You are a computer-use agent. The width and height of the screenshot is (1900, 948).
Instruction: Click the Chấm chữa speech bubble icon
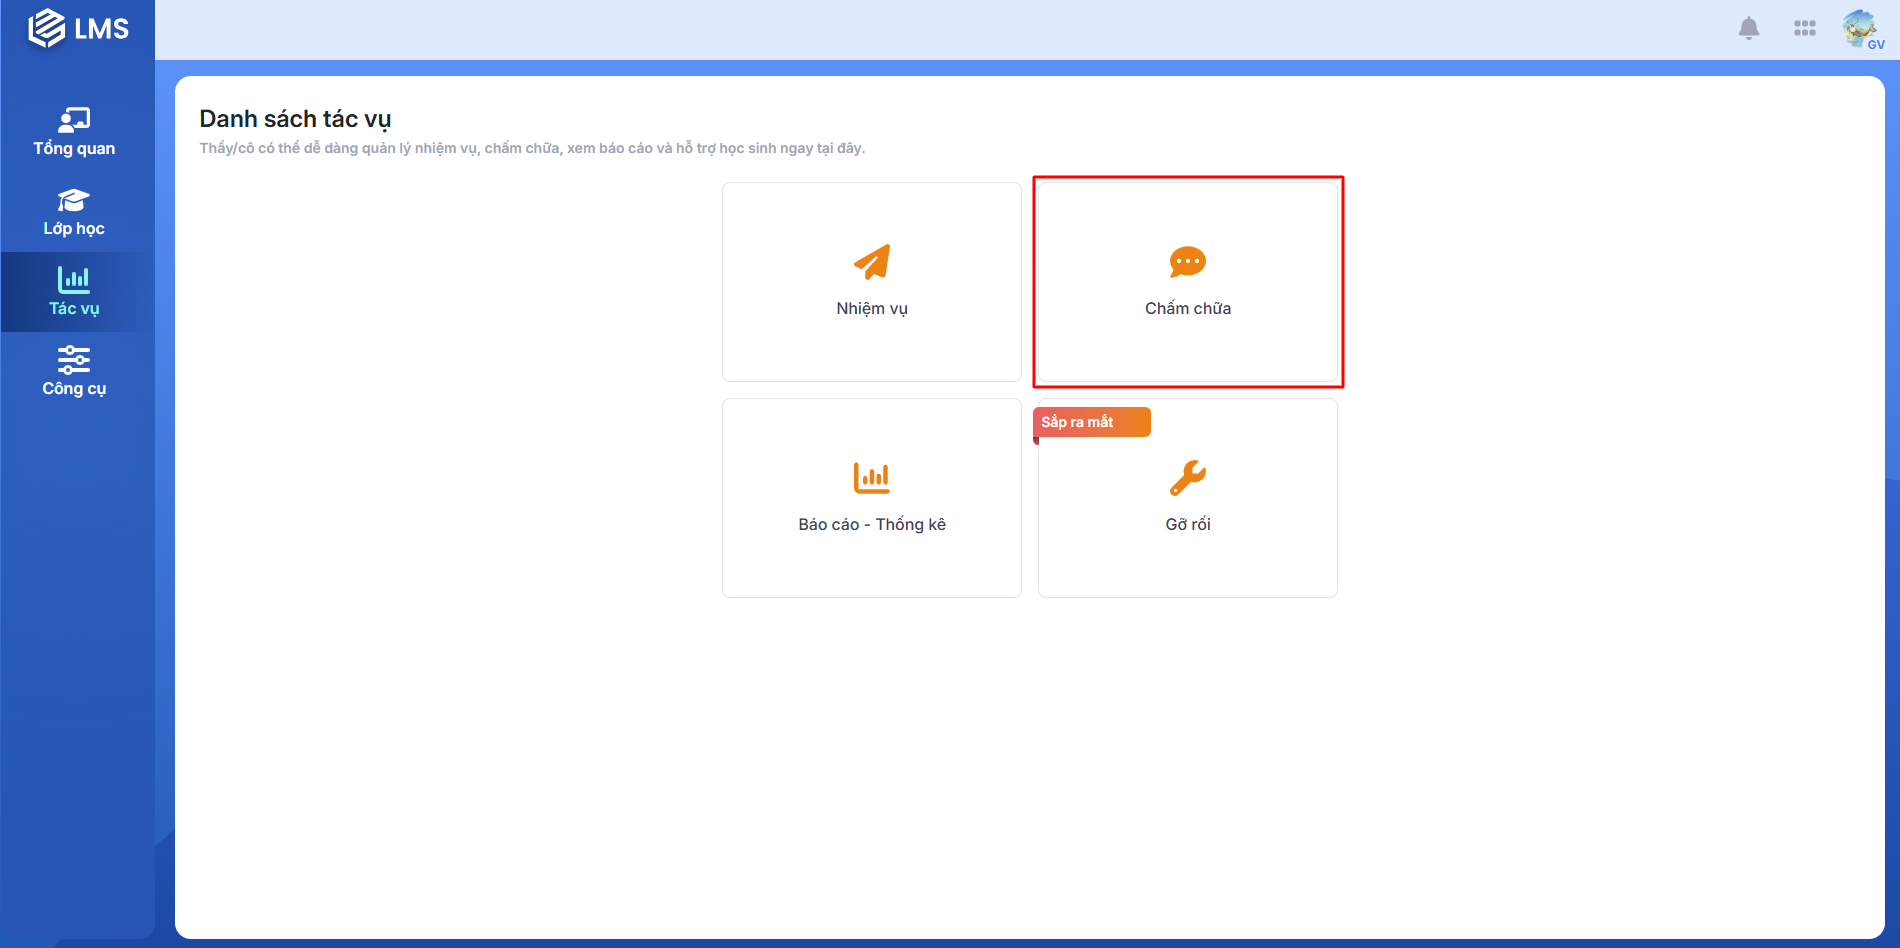pyautogui.click(x=1187, y=262)
